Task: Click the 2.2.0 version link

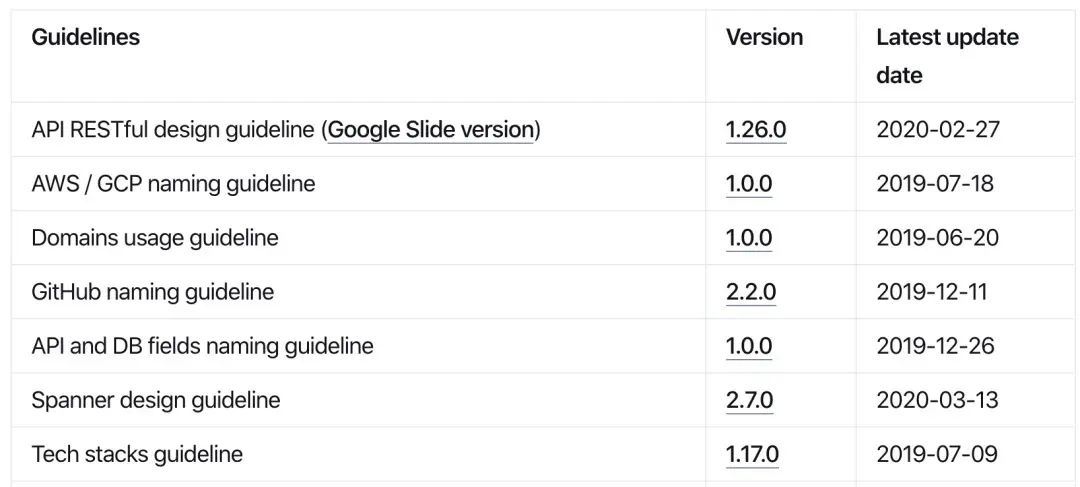Action: click(x=751, y=292)
